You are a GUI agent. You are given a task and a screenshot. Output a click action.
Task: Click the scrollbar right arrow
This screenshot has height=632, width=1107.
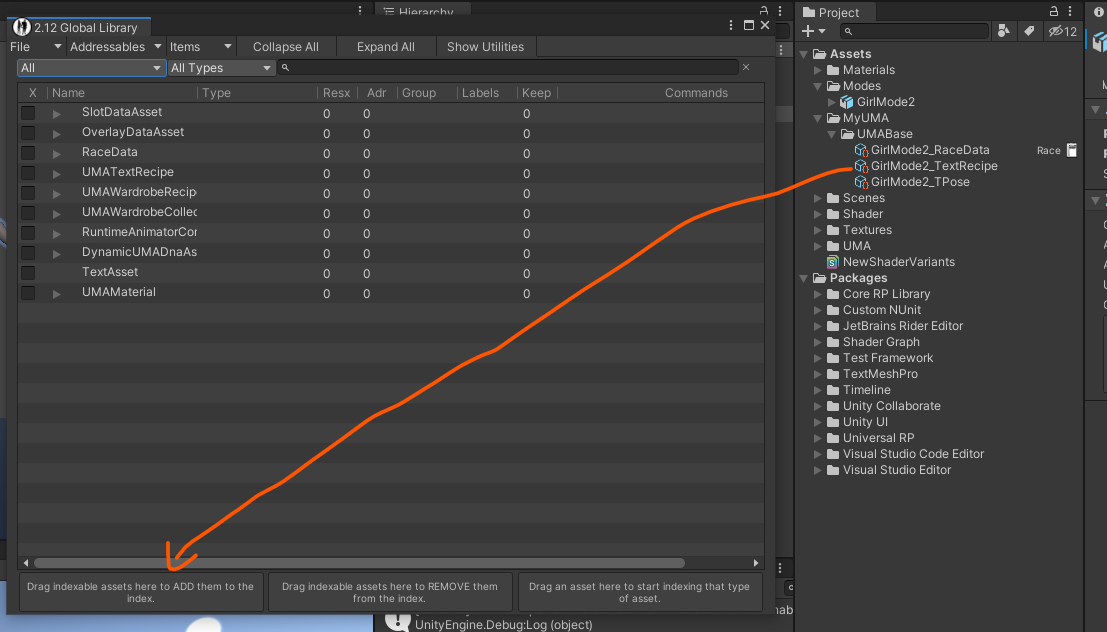click(756, 563)
